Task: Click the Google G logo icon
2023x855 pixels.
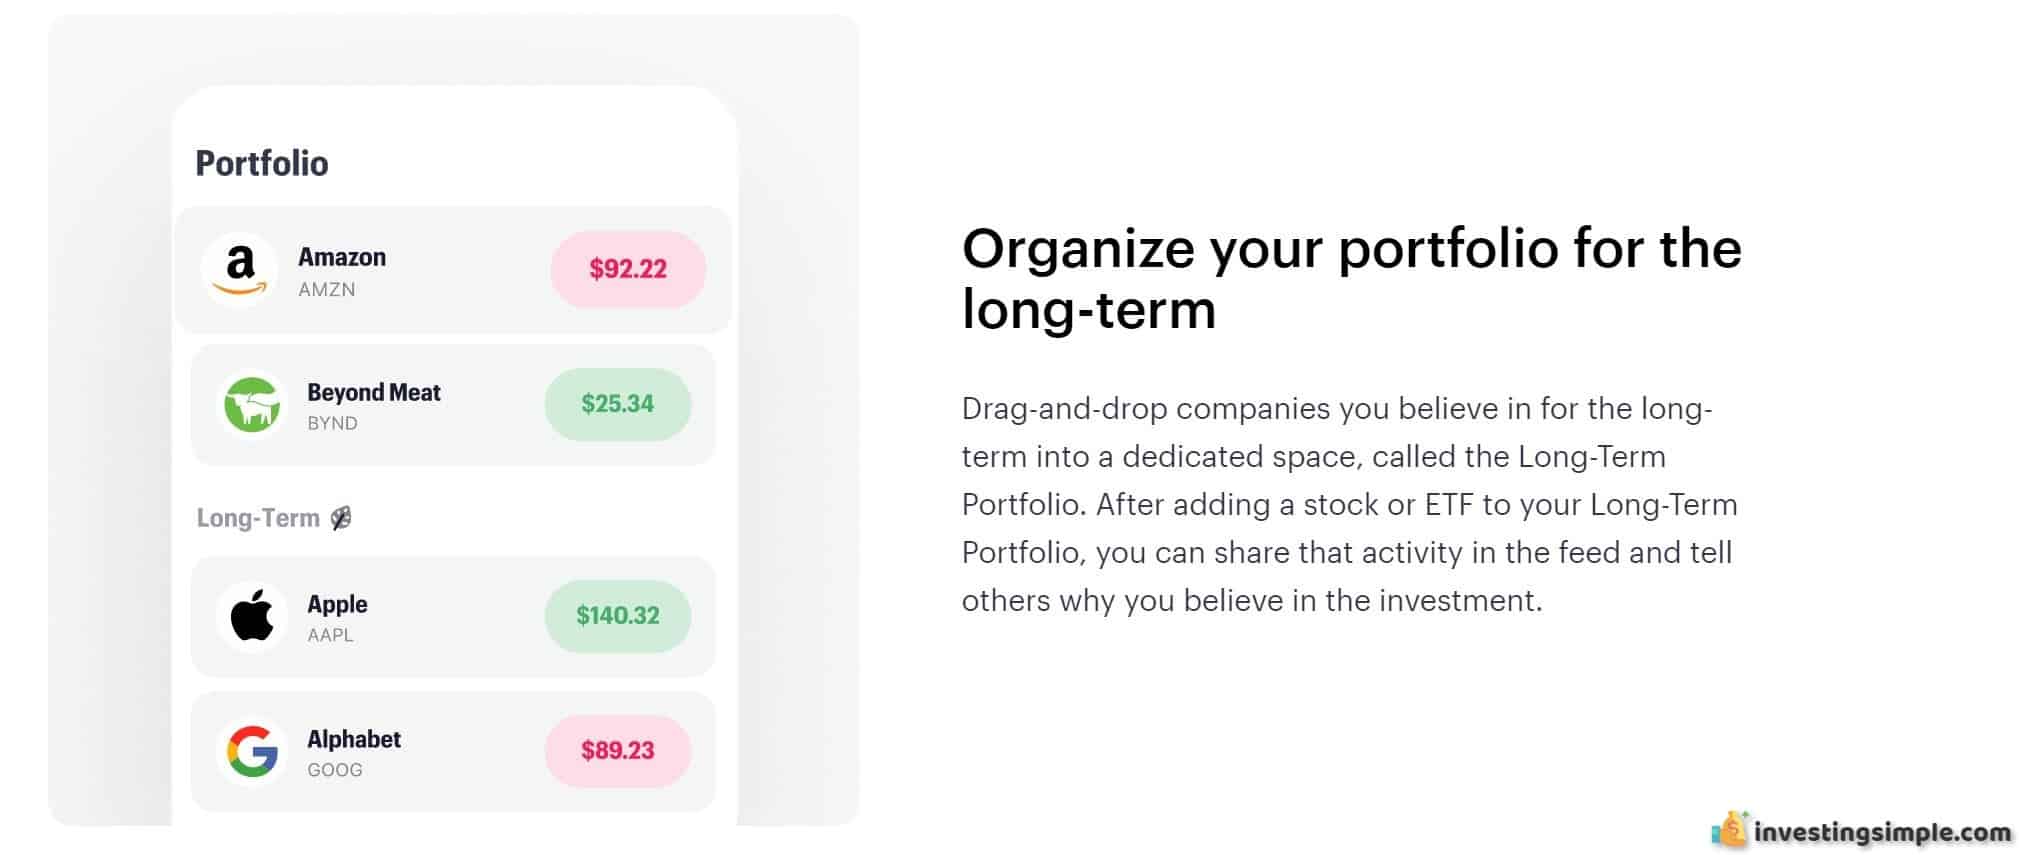Action: pyautogui.click(x=252, y=751)
